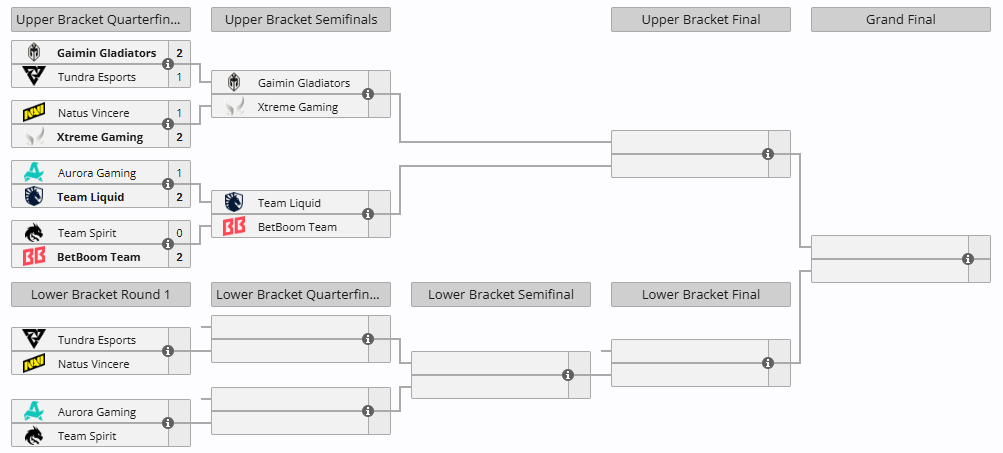This screenshot has height=453, width=1003.
Task: Open info for Liquid vs BetBoom semifinal
Action: 368,214
